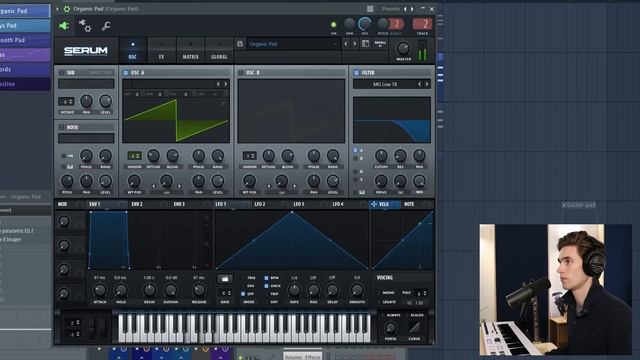Screen dimensions: 640x360
Task: Toggle filter routing checkbox A
Action: pos(355,151)
